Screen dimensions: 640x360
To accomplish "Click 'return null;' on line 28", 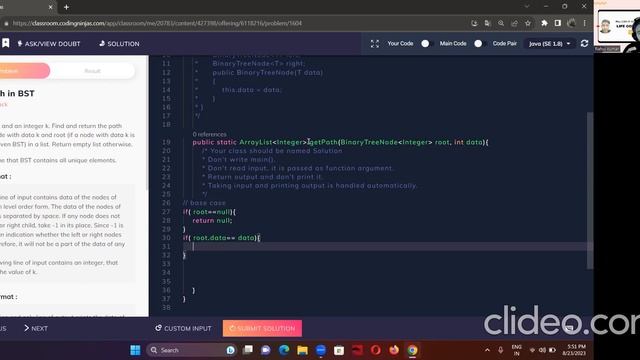I will tap(212, 220).
